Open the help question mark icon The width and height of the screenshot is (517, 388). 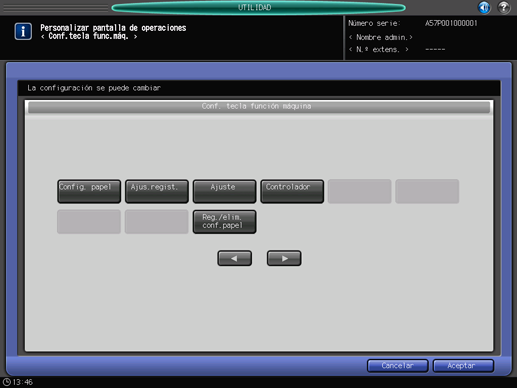(x=504, y=7)
